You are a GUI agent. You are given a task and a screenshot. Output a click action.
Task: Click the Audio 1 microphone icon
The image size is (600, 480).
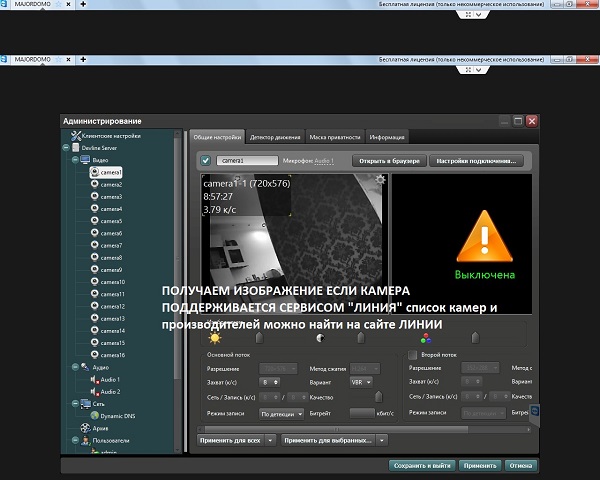(93, 380)
